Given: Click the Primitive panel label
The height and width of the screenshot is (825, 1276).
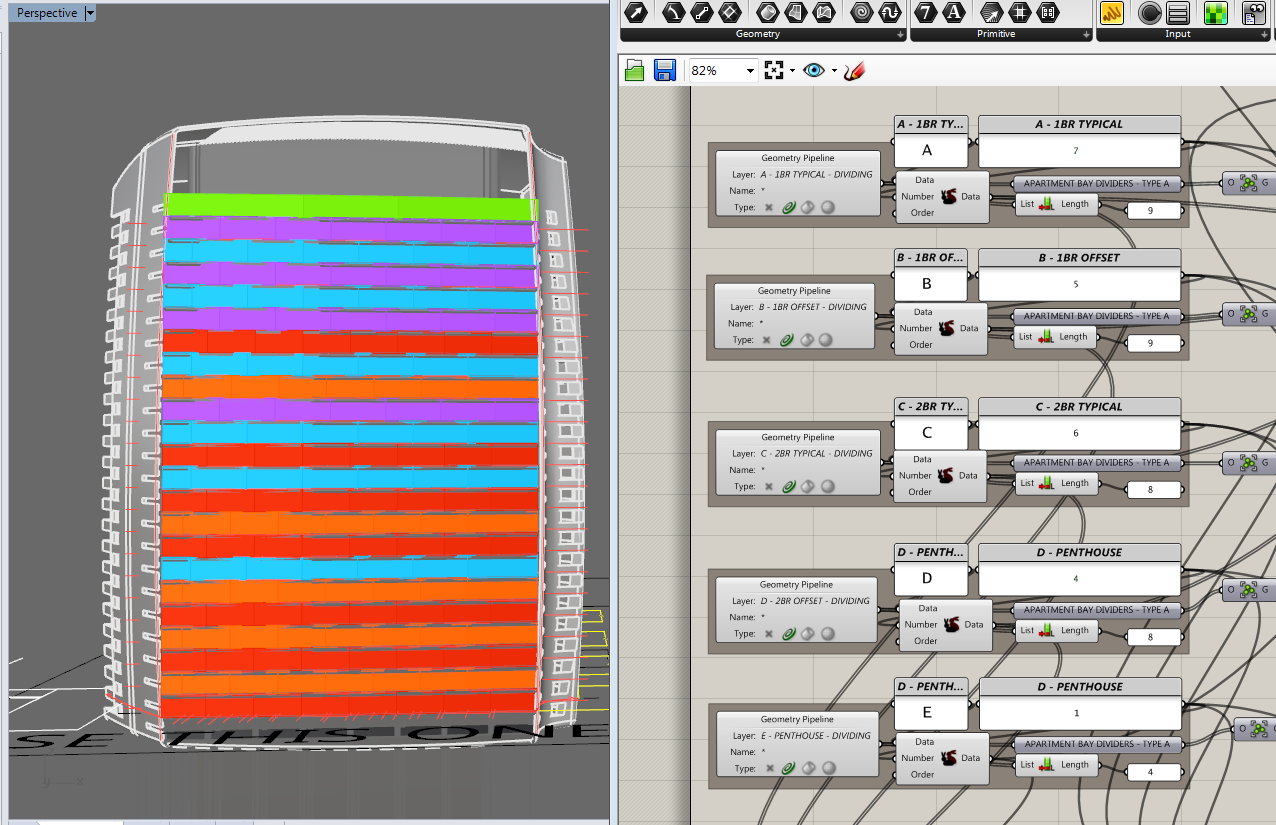Looking at the screenshot, I should tap(996, 34).
